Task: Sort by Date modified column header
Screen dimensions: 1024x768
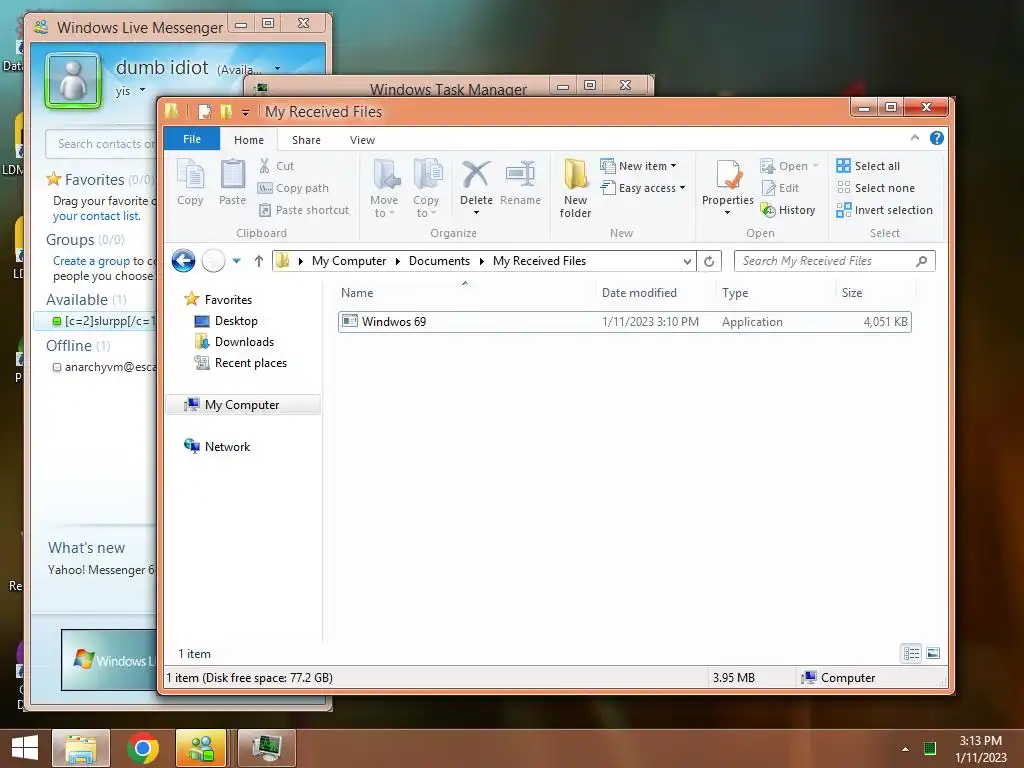Action: click(x=655, y=293)
